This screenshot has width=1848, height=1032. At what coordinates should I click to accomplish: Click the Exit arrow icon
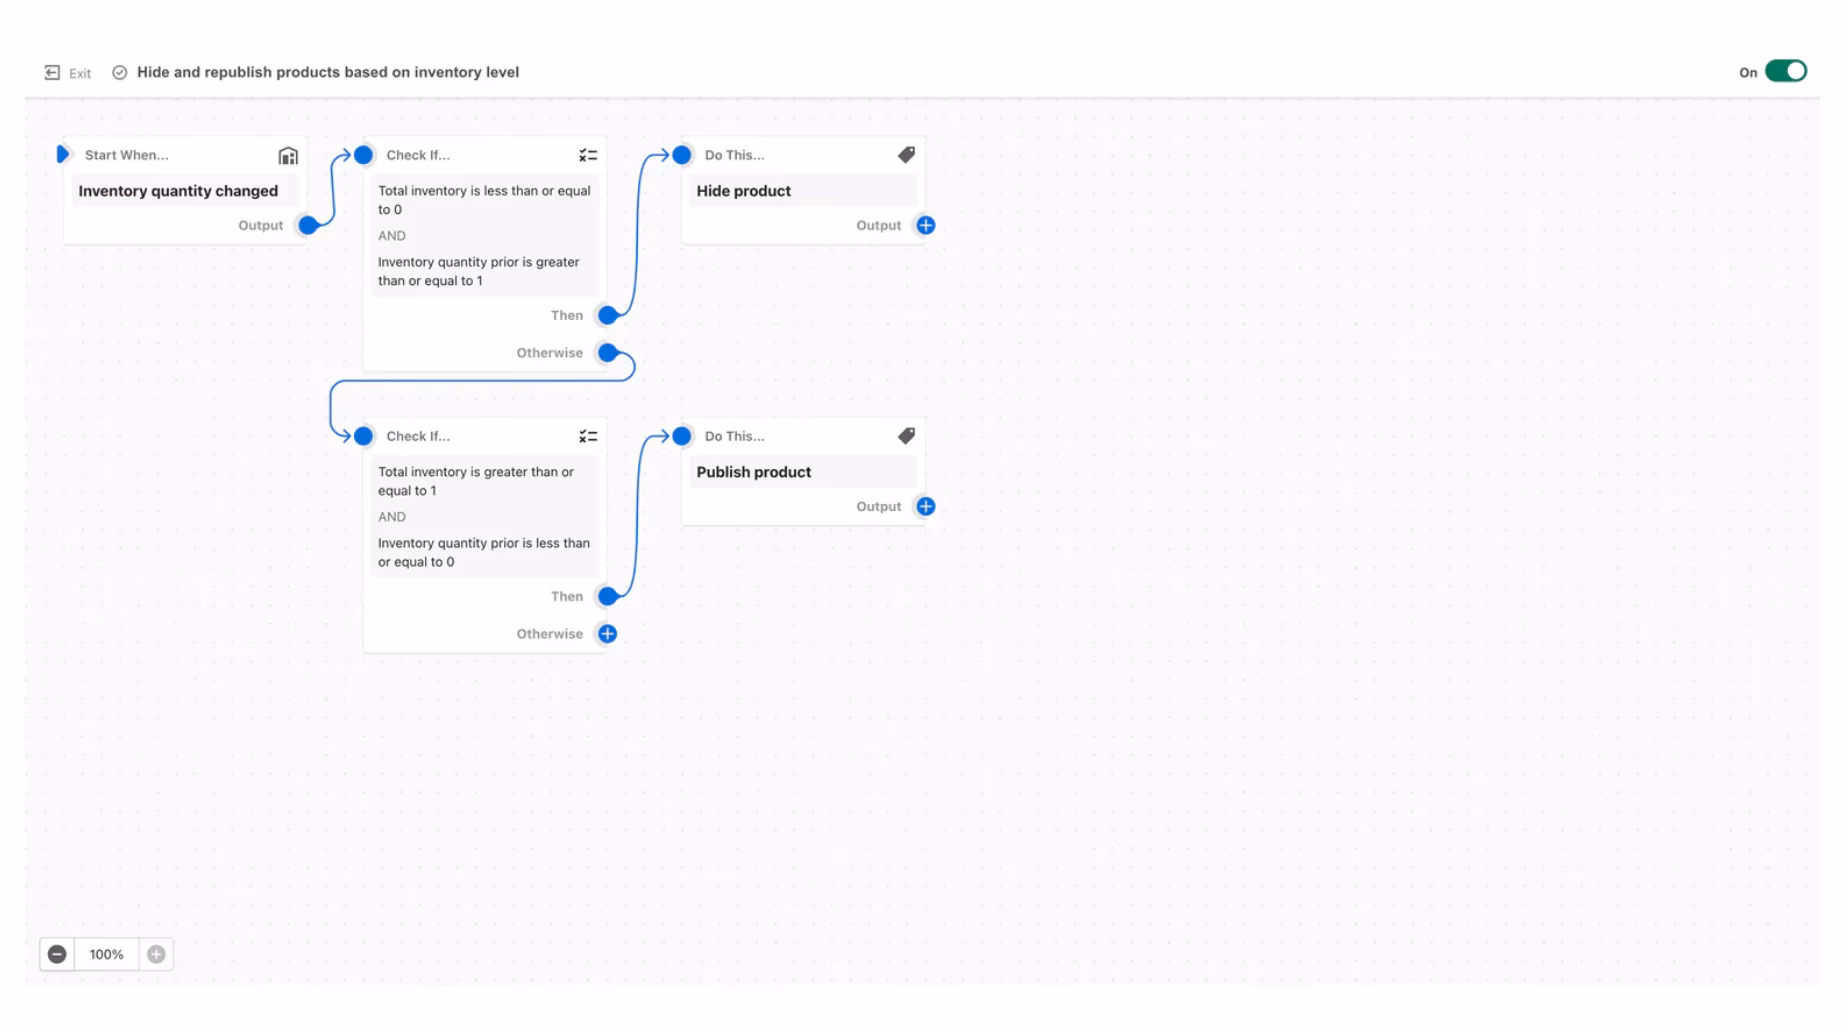pos(52,71)
